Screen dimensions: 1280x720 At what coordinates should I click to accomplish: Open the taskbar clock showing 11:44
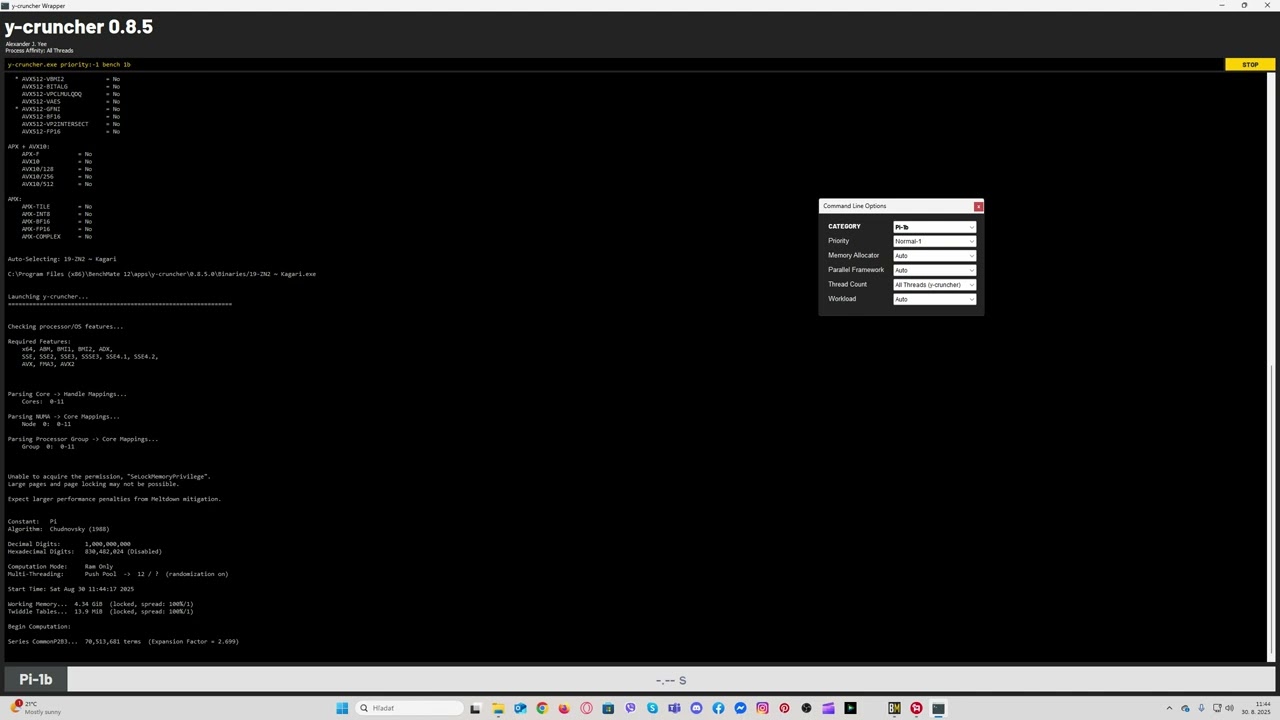[x=1255, y=708]
